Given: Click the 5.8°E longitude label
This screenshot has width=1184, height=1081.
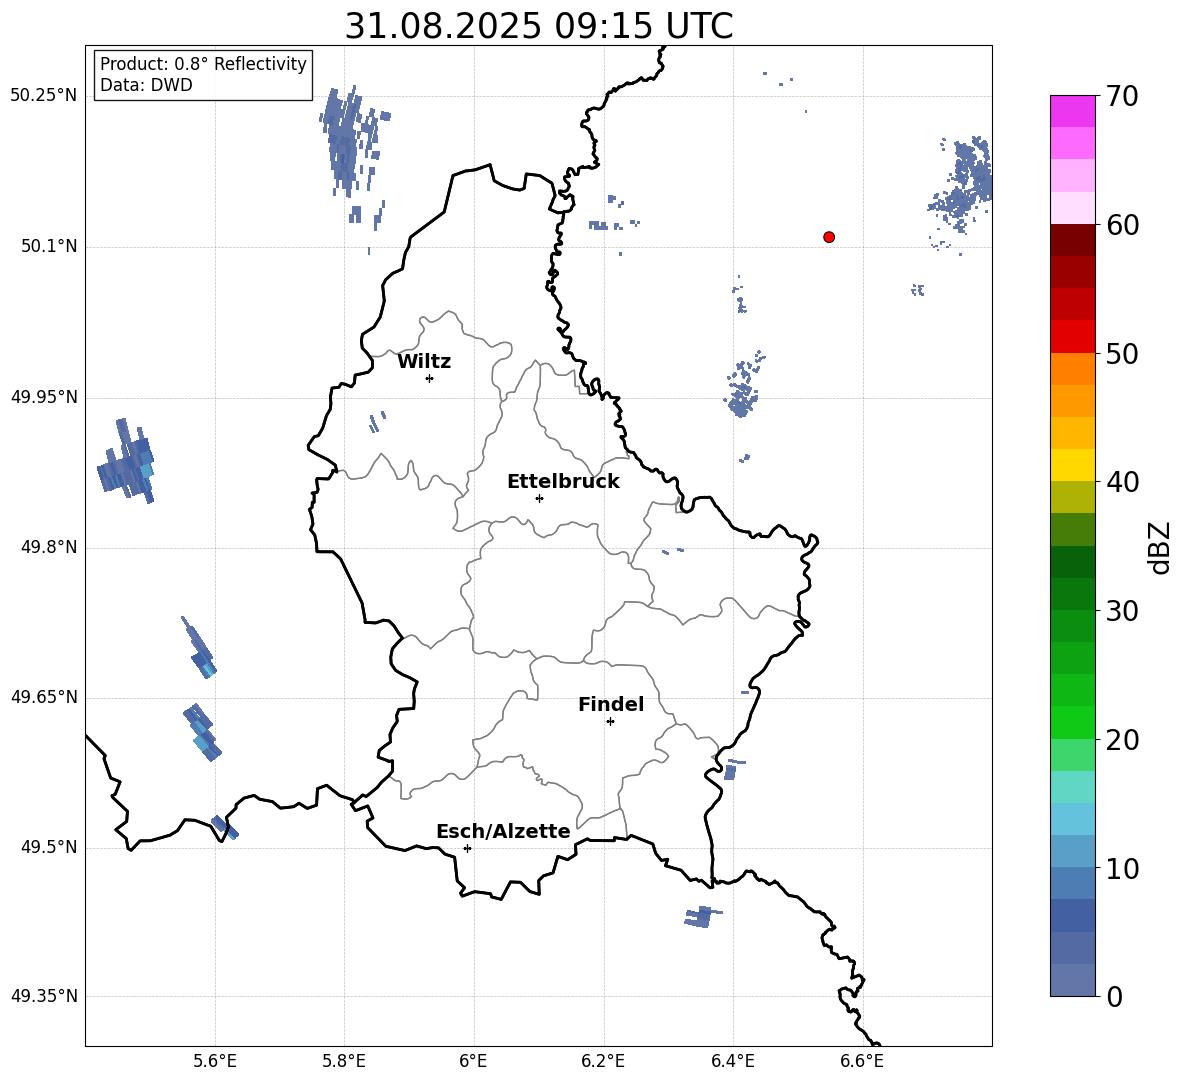Looking at the screenshot, I should point(344,1061).
